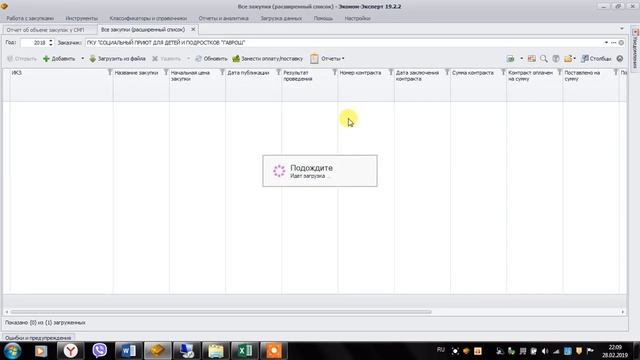
Task: Open Viber from the taskbar
Action: 99,351
